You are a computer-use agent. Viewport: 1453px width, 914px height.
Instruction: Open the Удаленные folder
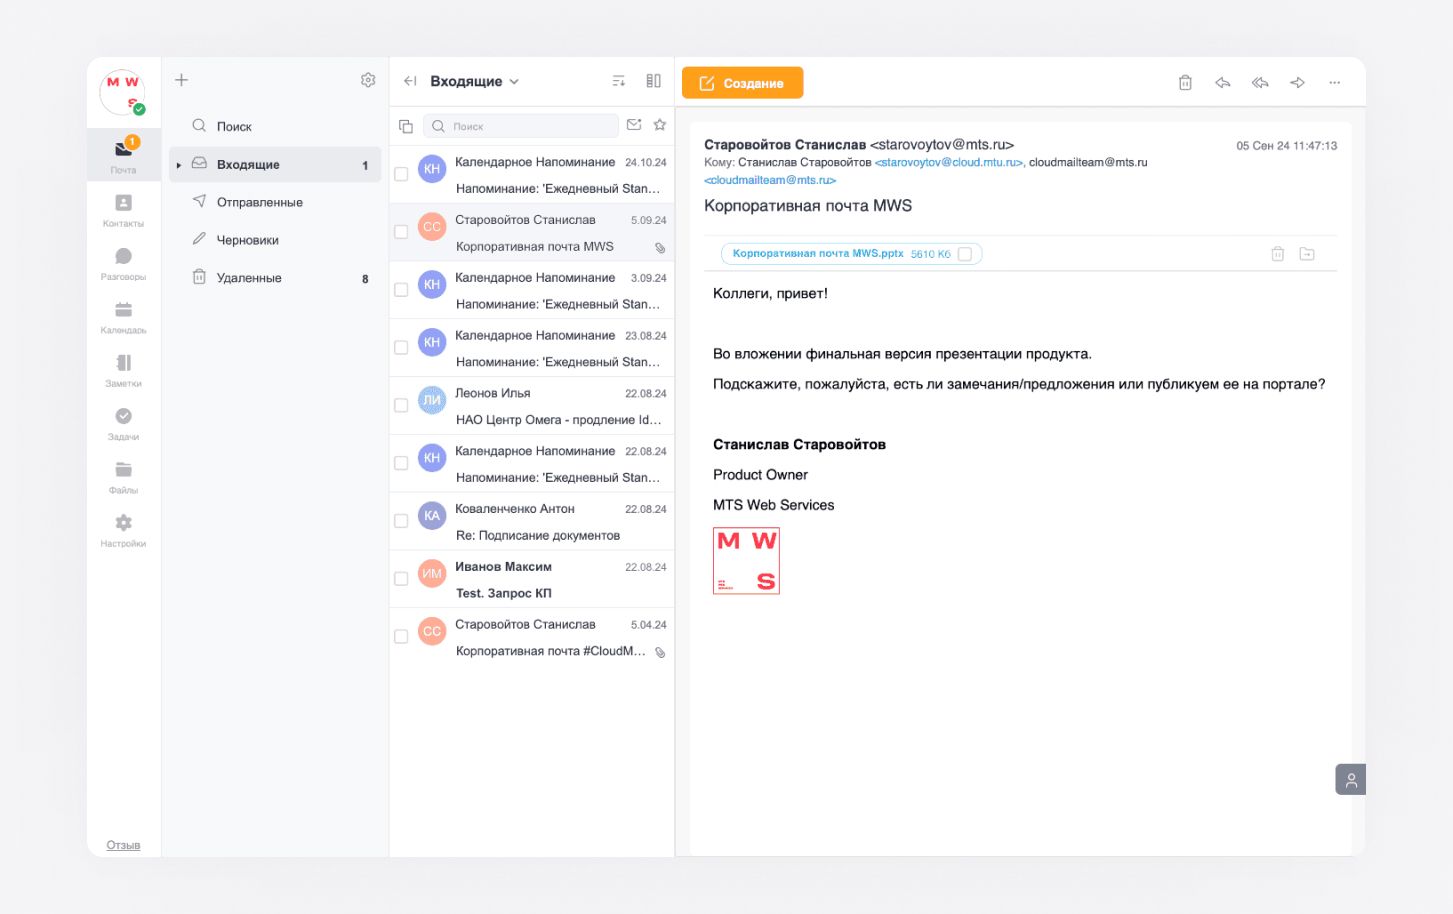275,278
